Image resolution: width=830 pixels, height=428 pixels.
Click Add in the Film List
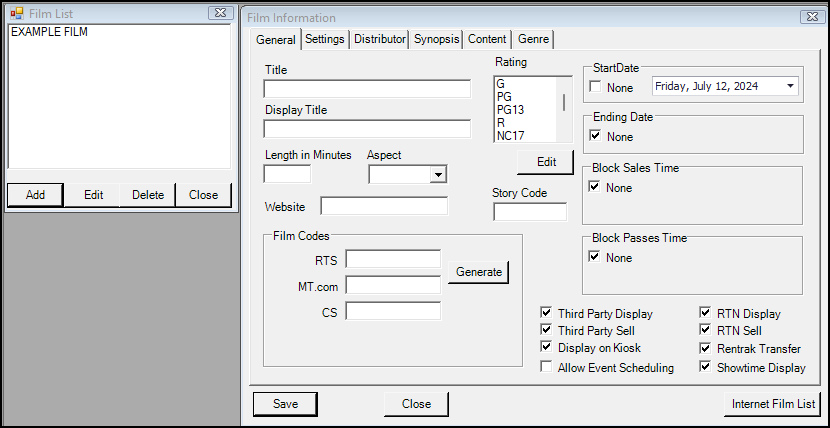35,195
